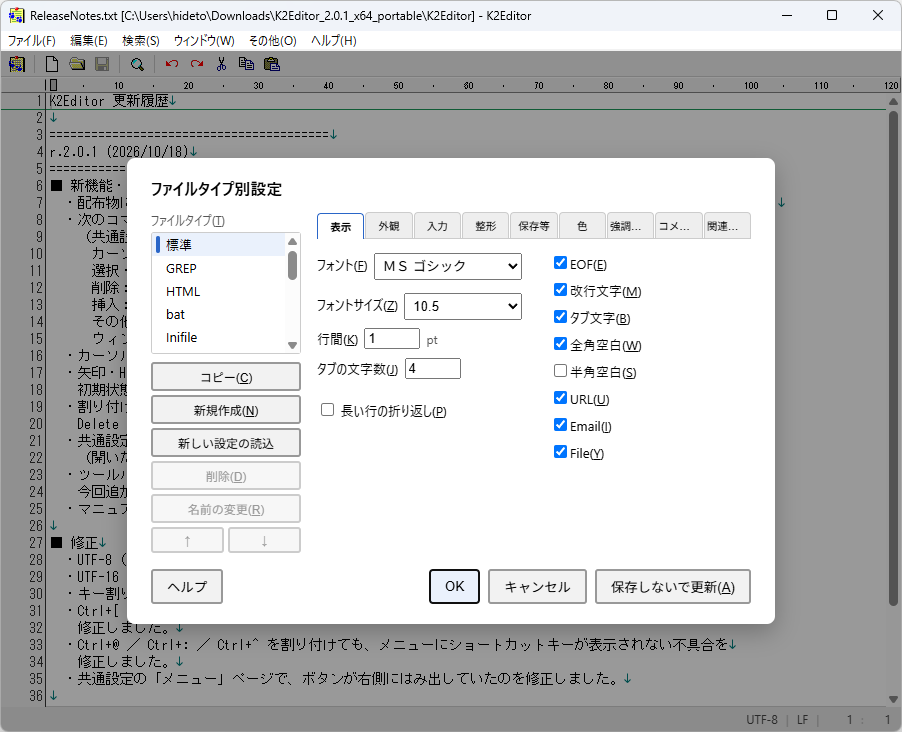Select the 表示 tab
902x732 pixels.
[341, 226]
